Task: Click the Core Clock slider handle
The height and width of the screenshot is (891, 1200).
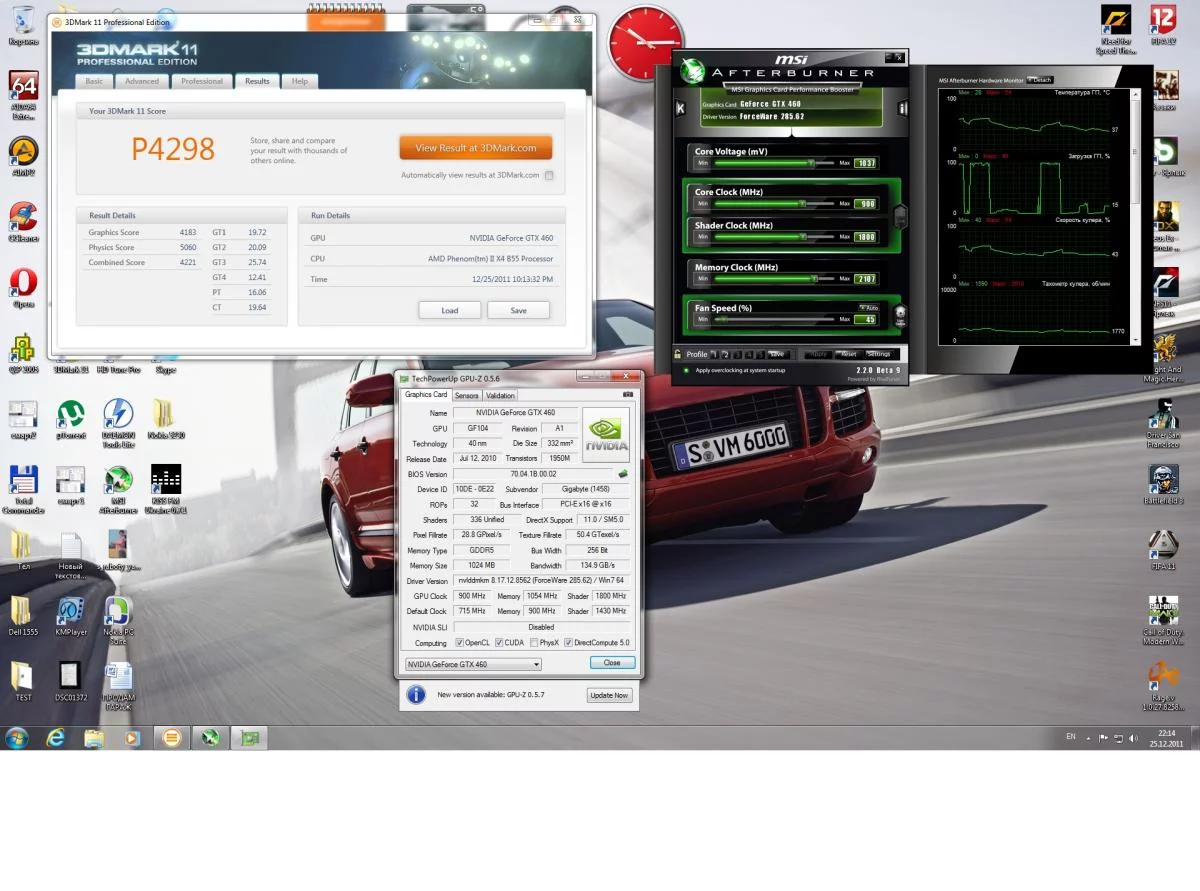Action: pos(801,203)
